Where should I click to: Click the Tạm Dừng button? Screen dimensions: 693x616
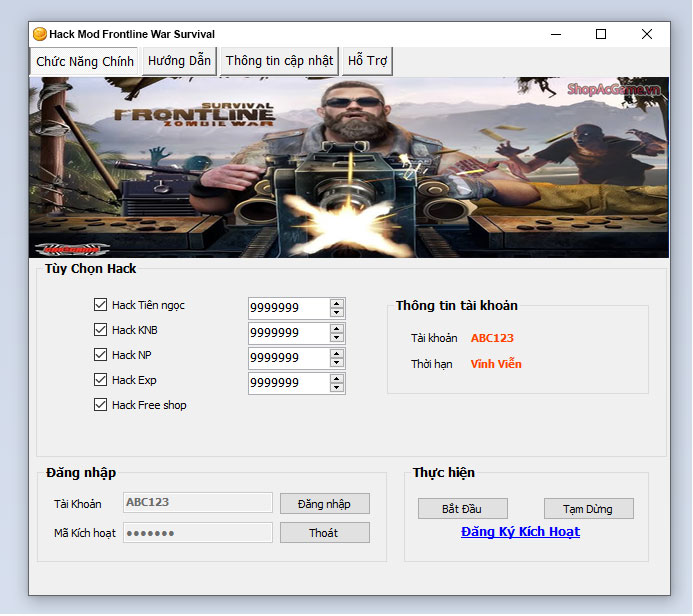tap(589, 509)
